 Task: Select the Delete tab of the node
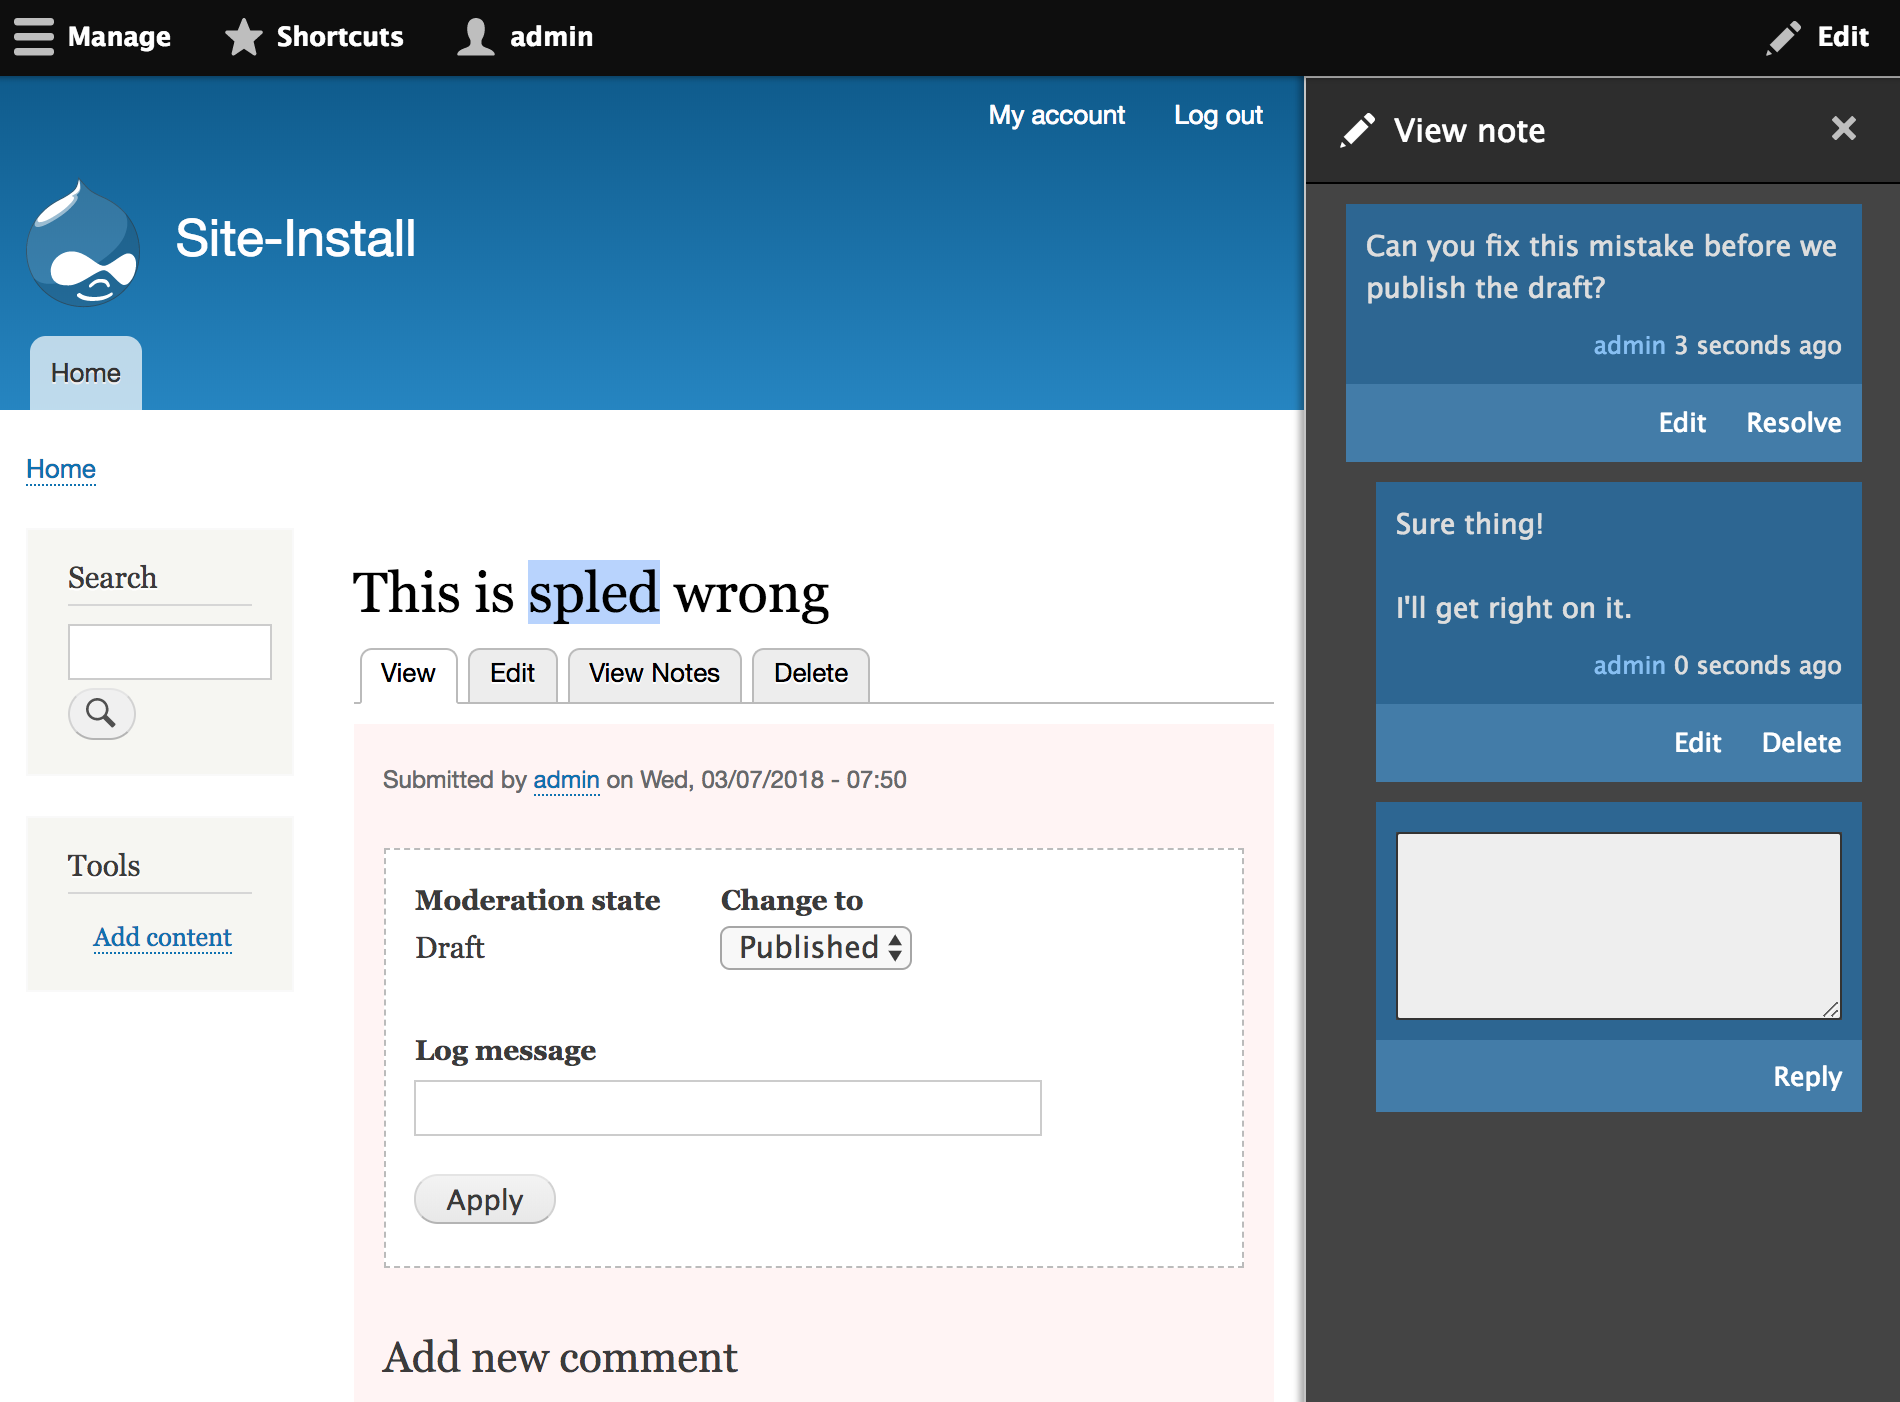click(x=810, y=674)
